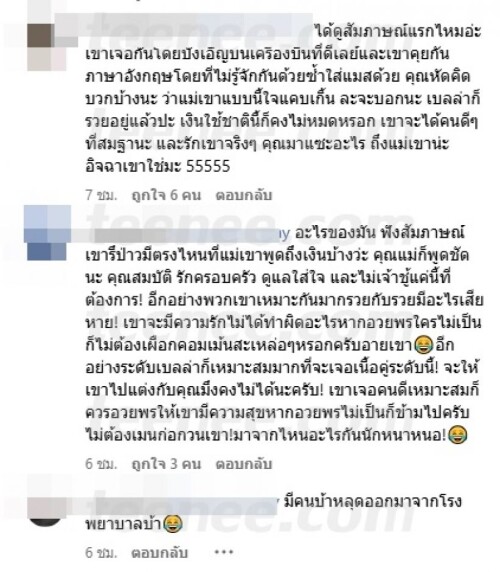Click the first comment text ending with 55555
500x572 pixels.
(x=283, y=99)
